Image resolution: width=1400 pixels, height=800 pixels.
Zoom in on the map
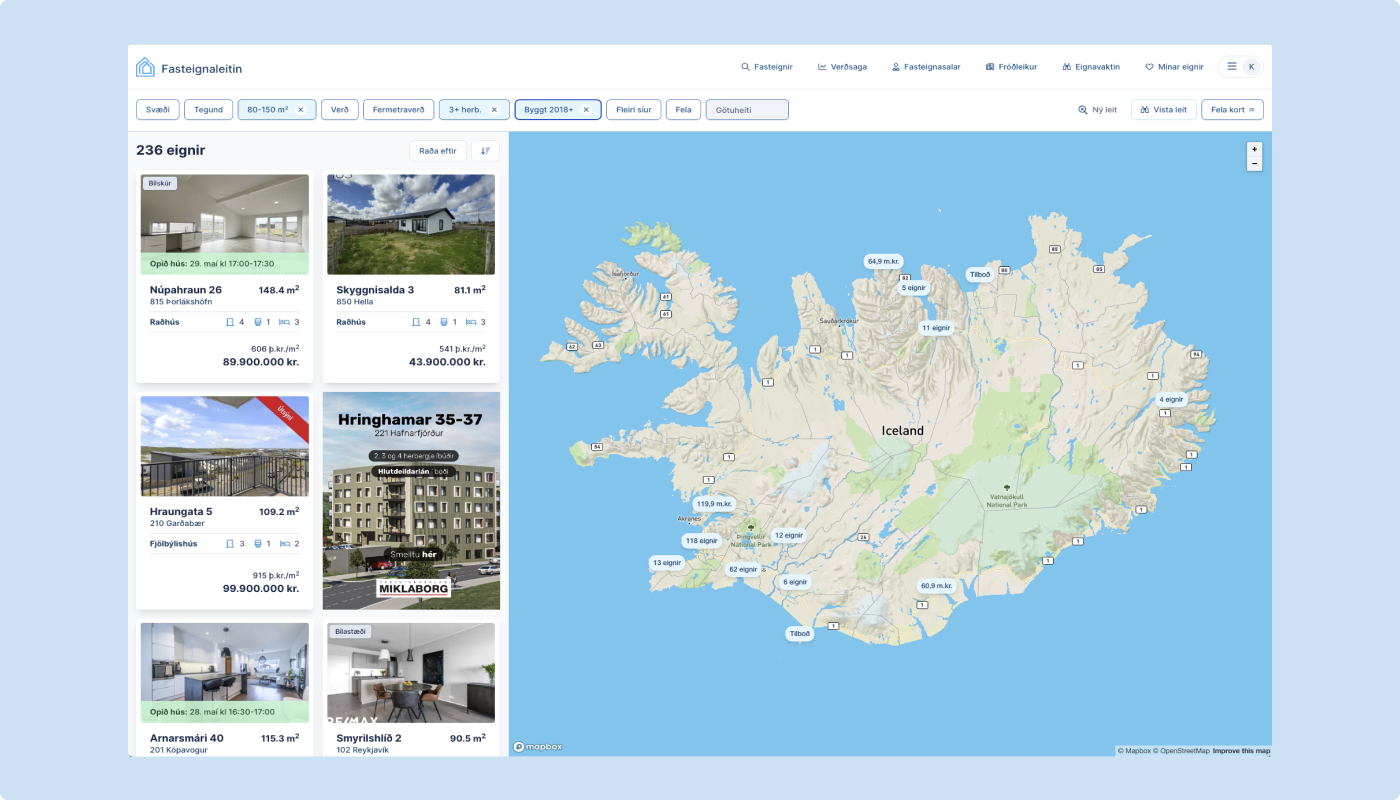tap(1254, 149)
